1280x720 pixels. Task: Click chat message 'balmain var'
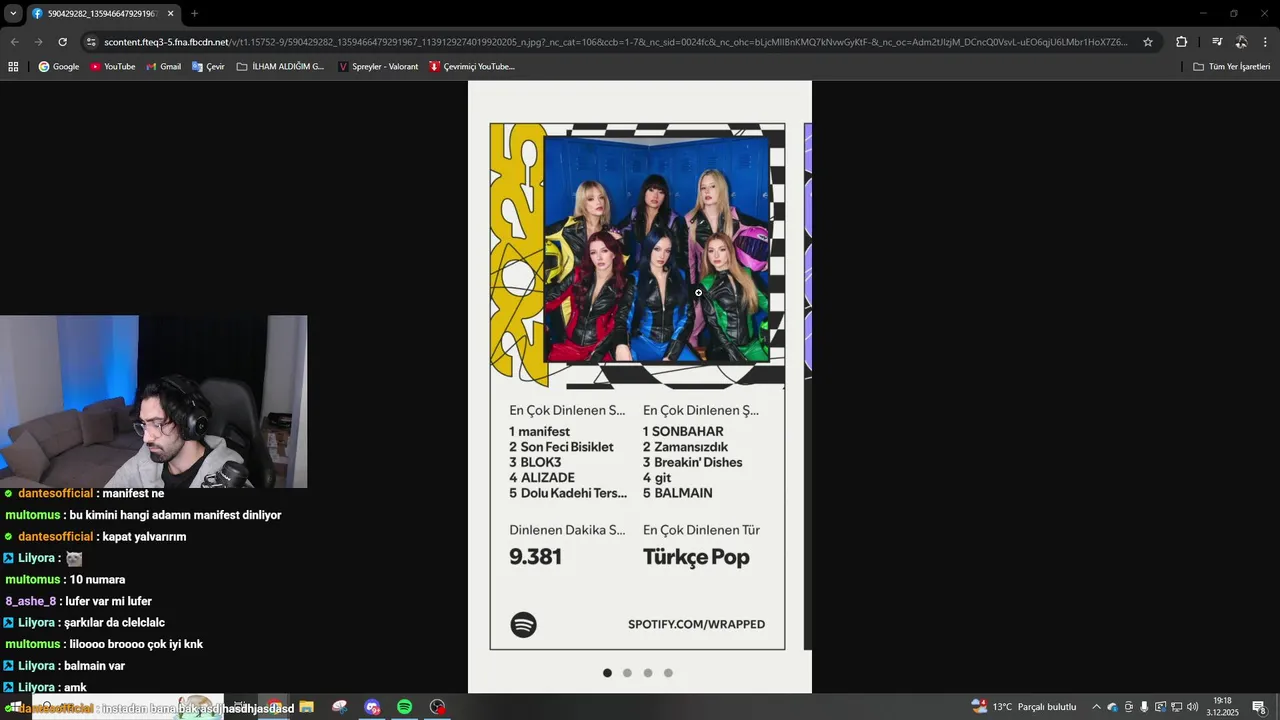point(93,666)
